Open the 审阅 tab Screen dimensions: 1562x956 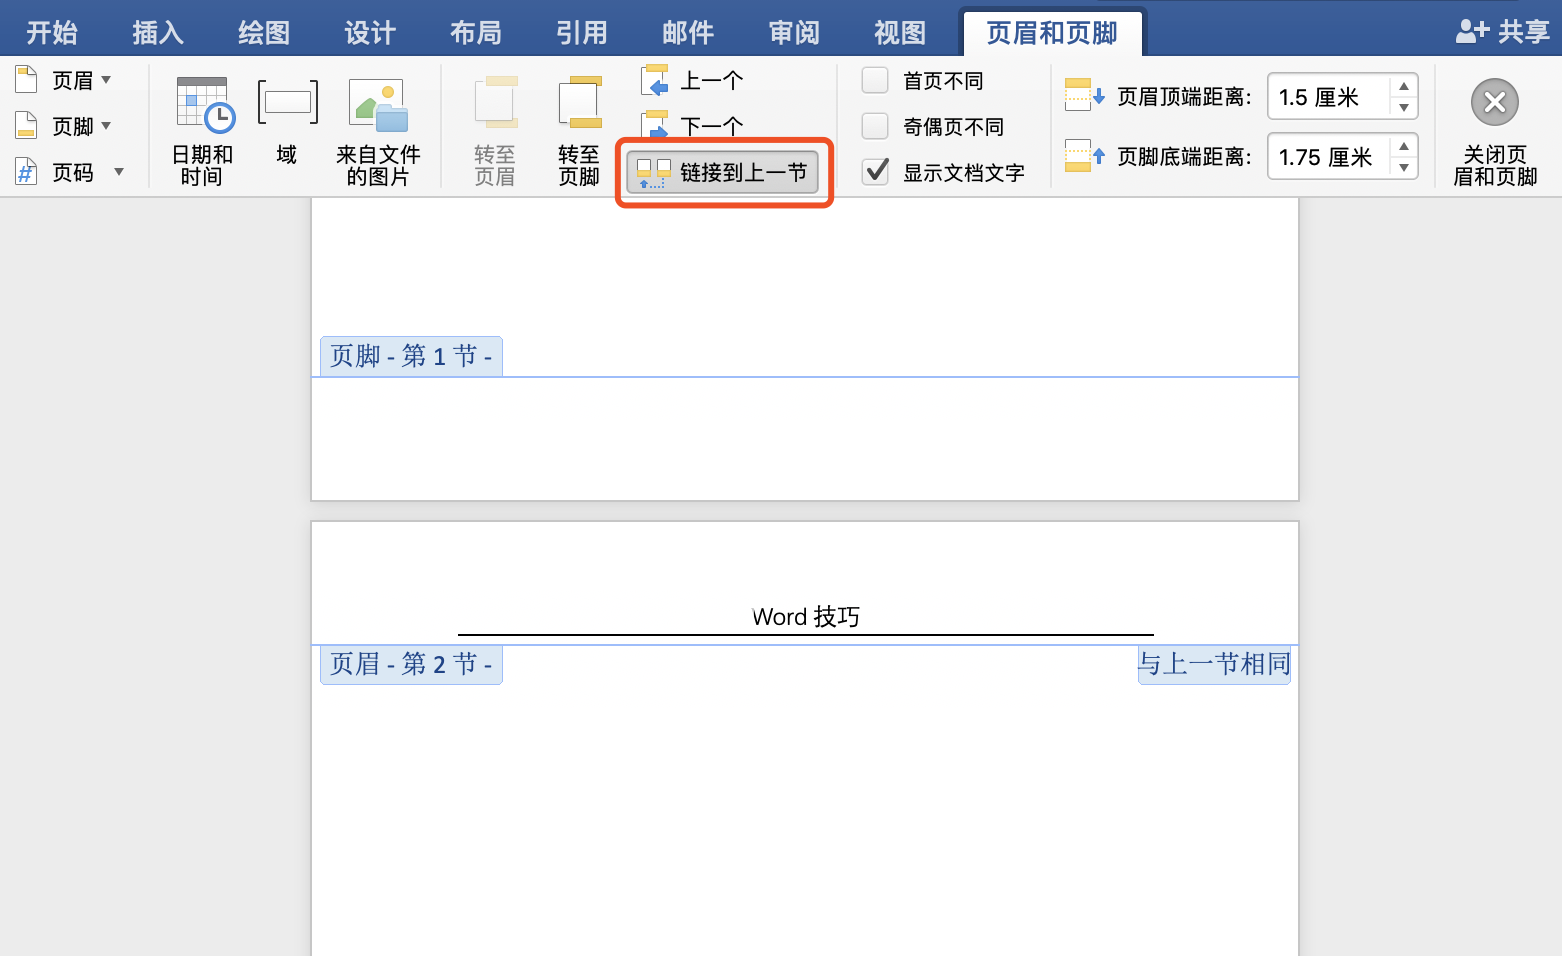tap(794, 33)
